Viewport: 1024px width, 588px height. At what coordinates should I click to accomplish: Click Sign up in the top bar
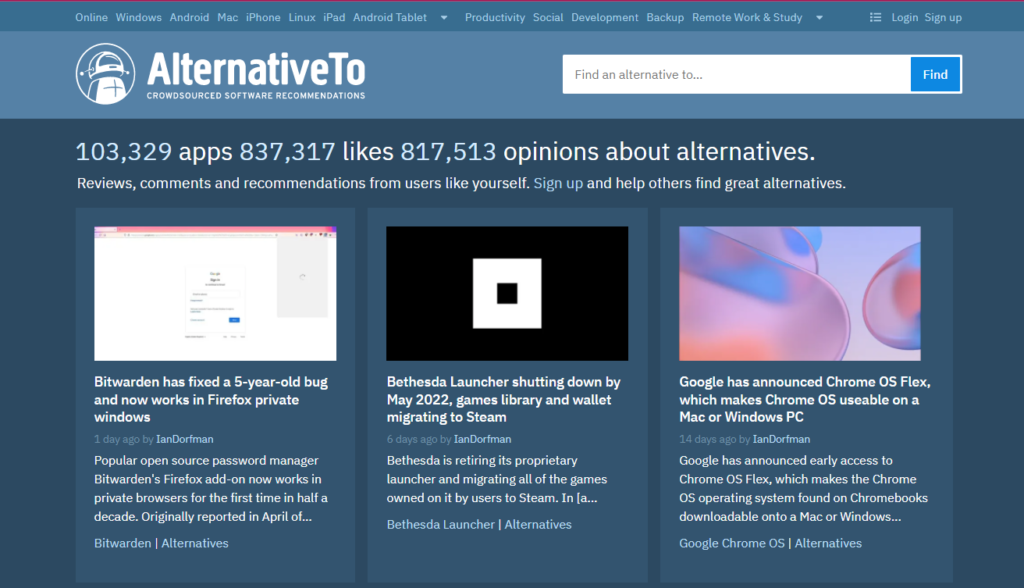click(942, 17)
